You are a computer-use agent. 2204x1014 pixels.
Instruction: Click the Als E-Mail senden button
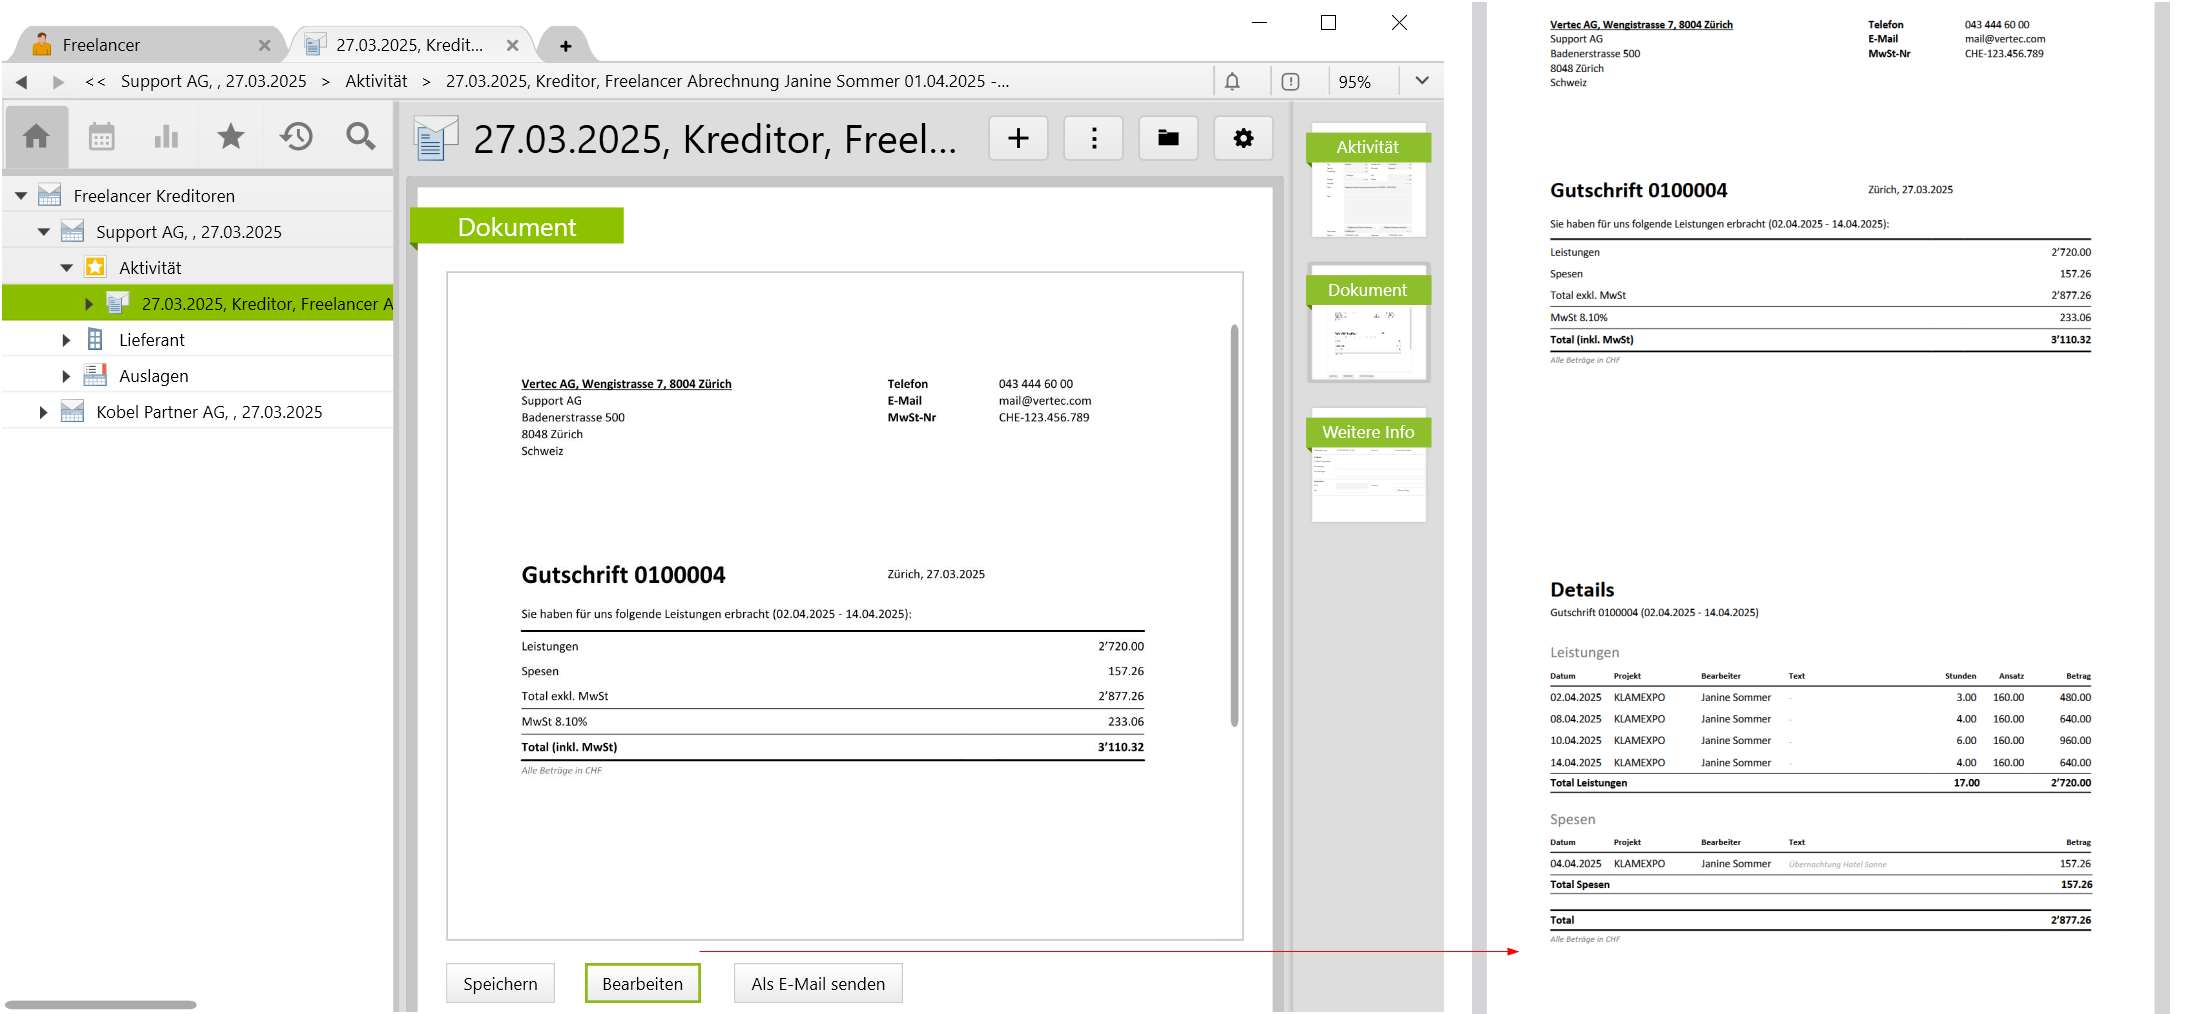click(x=817, y=984)
